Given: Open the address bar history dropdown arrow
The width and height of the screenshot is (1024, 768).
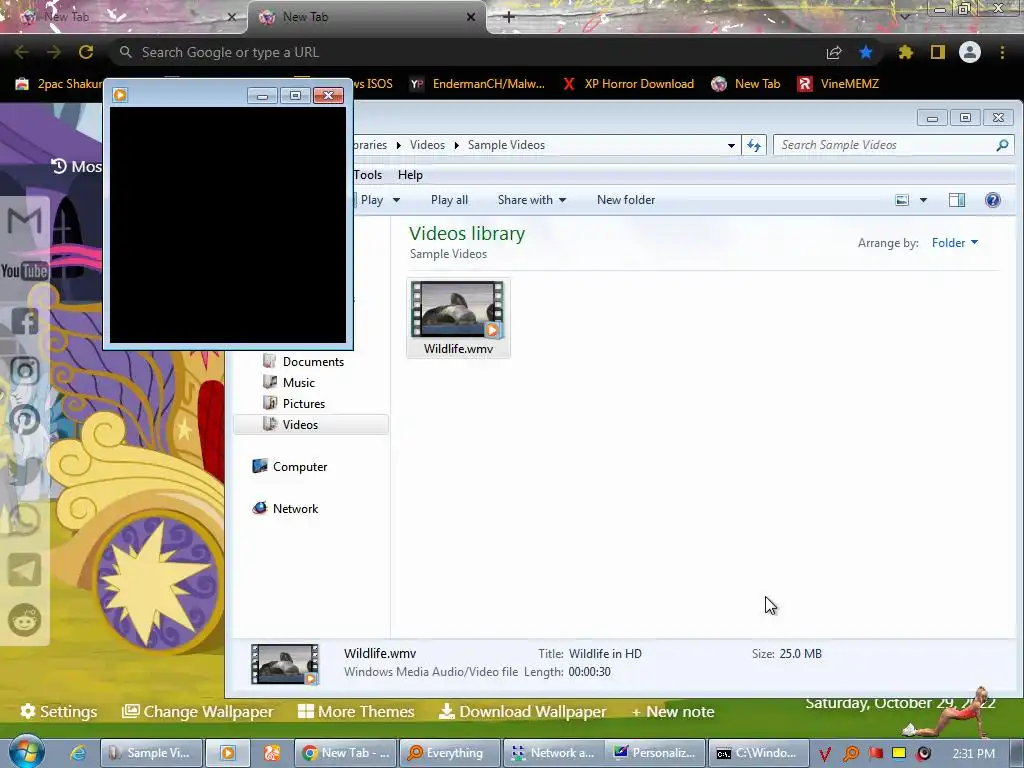Looking at the screenshot, I should click(x=731, y=146).
